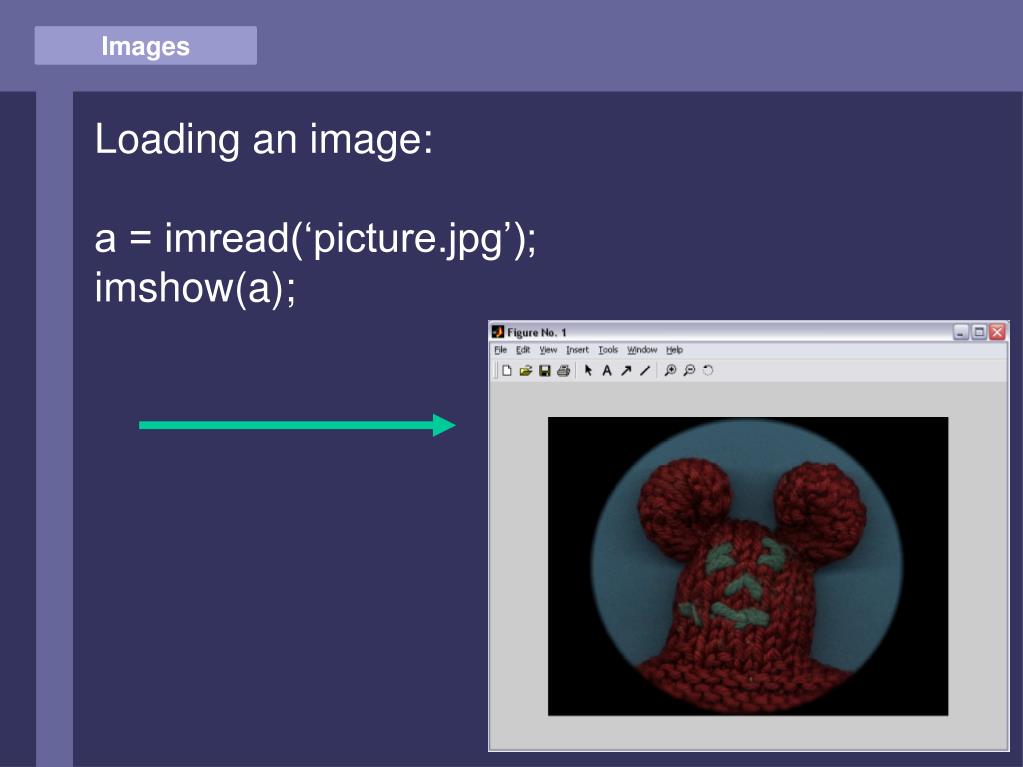Click the Save floppy disk icon
The image size is (1023, 767).
544,370
